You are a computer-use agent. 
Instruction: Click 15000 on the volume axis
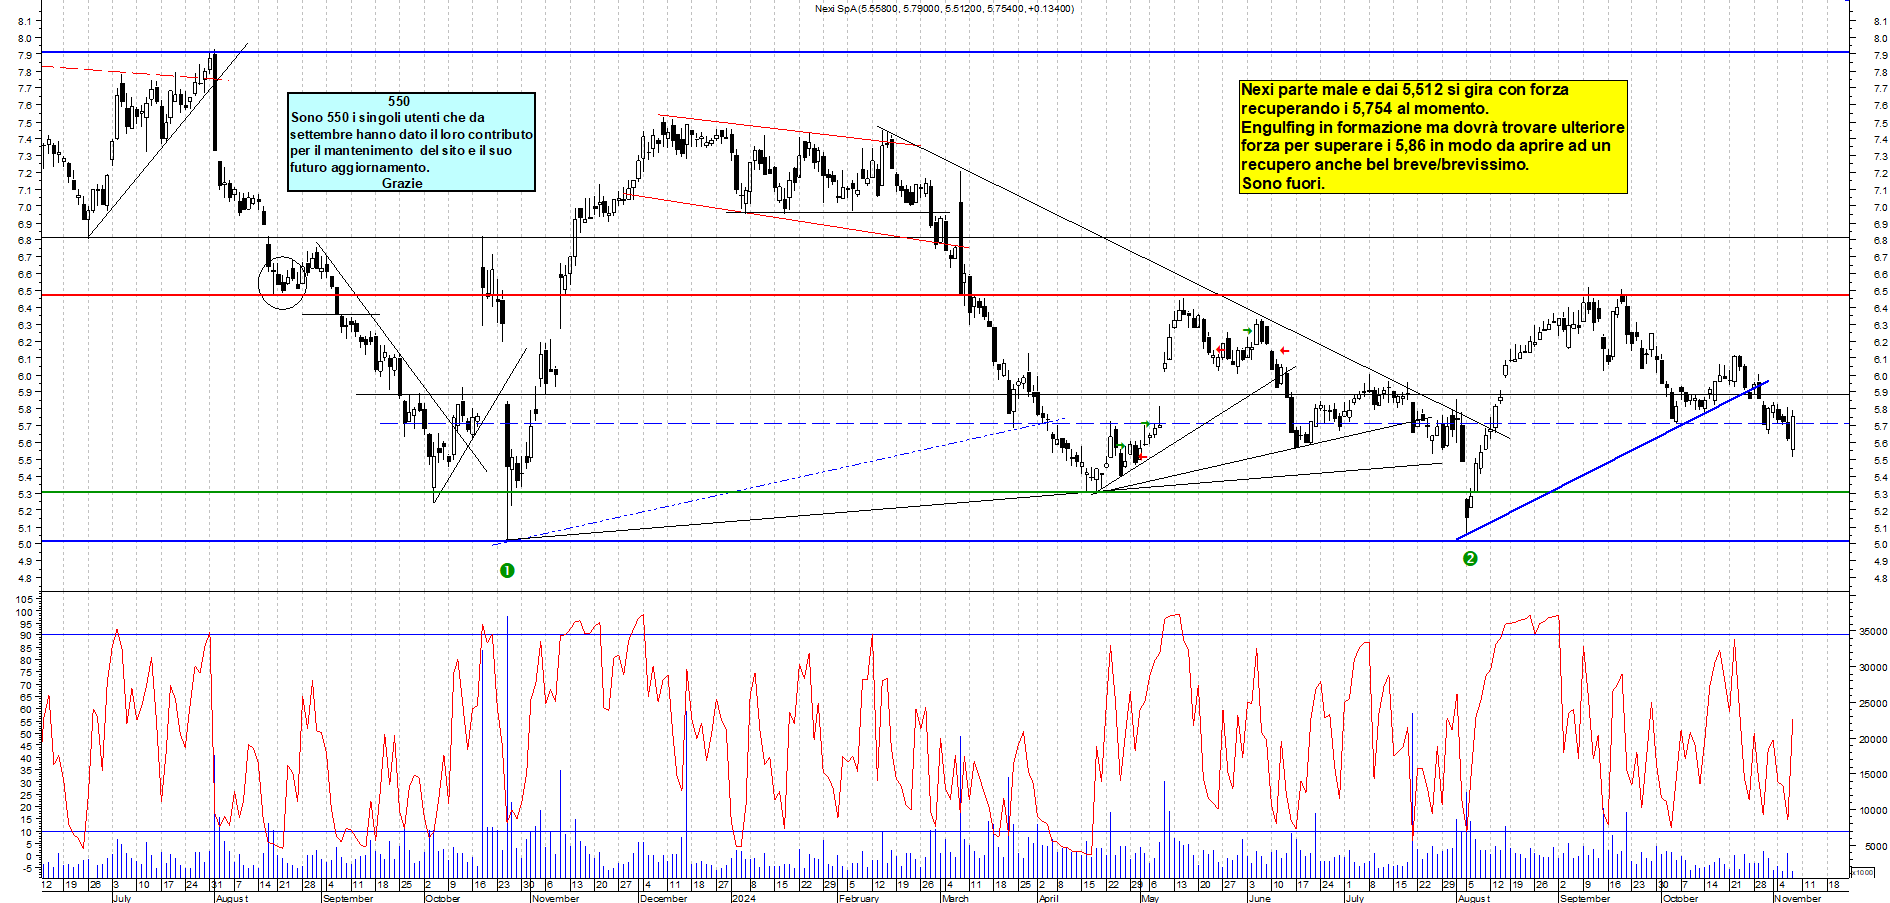pos(1872,774)
